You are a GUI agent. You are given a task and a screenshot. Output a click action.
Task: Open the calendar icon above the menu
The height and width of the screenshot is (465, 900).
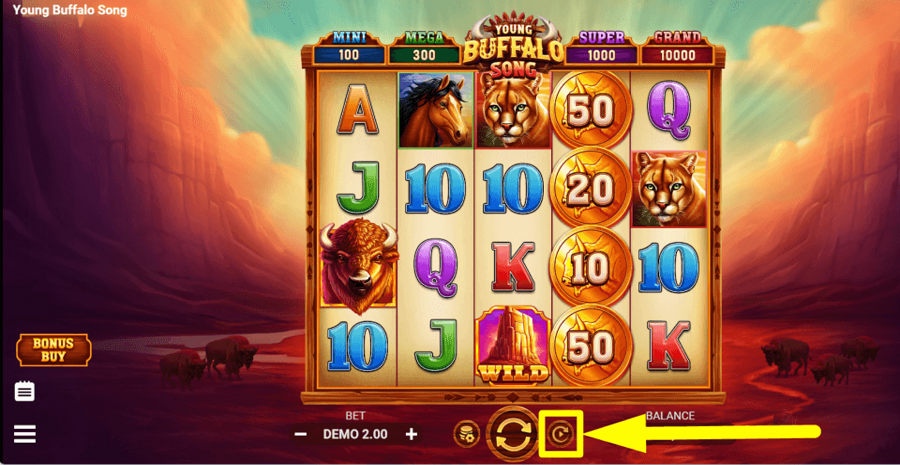25,392
